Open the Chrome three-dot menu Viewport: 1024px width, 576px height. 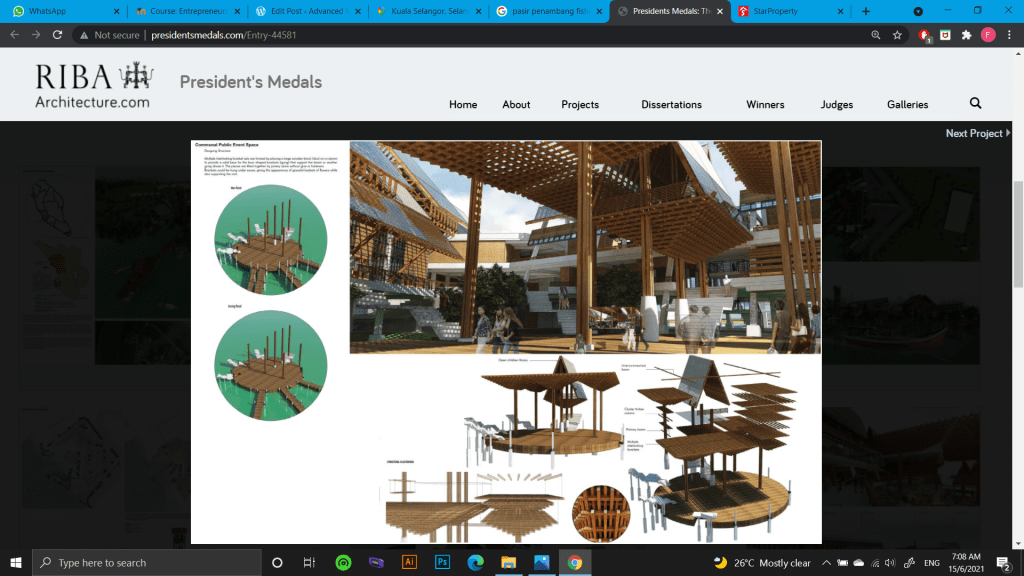[x=1009, y=34]
